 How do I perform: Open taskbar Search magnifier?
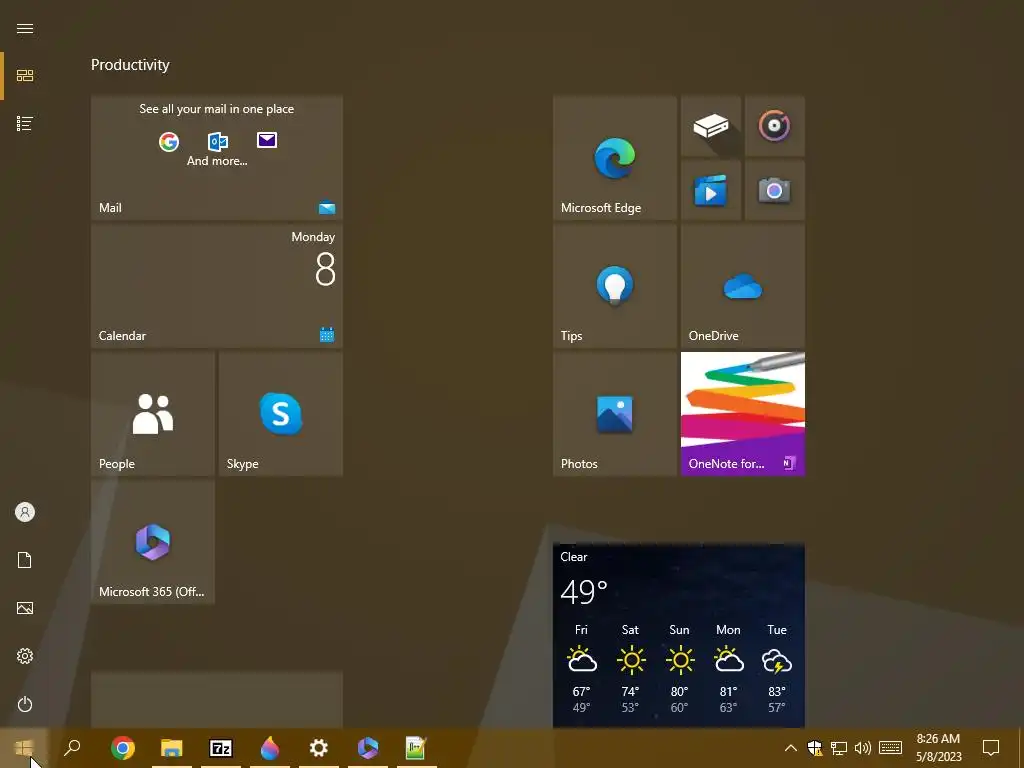[x=72, y=748]
